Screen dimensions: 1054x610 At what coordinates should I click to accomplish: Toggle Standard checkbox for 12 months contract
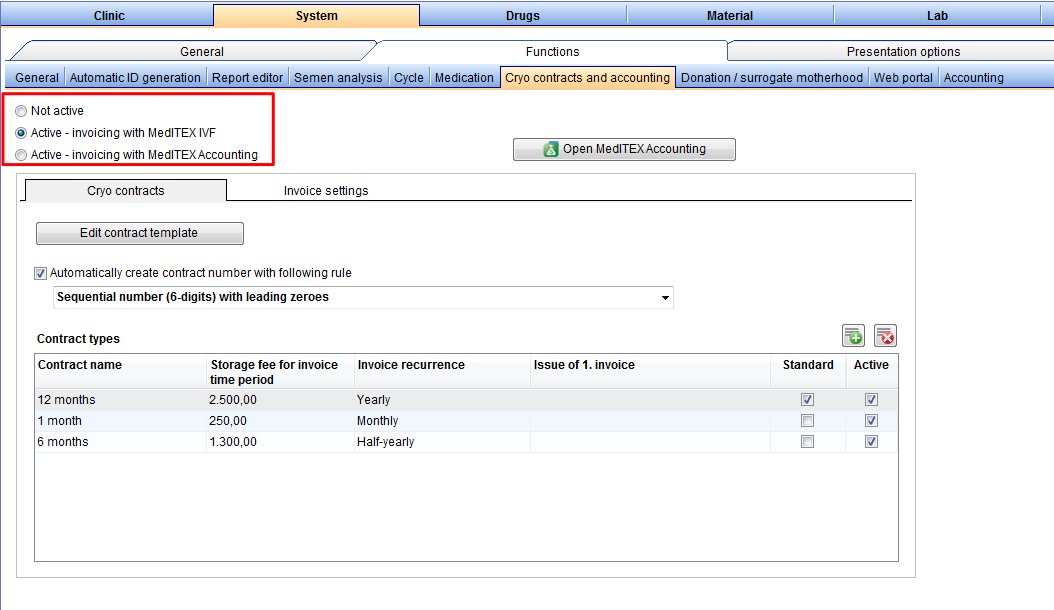pos(807,399)
